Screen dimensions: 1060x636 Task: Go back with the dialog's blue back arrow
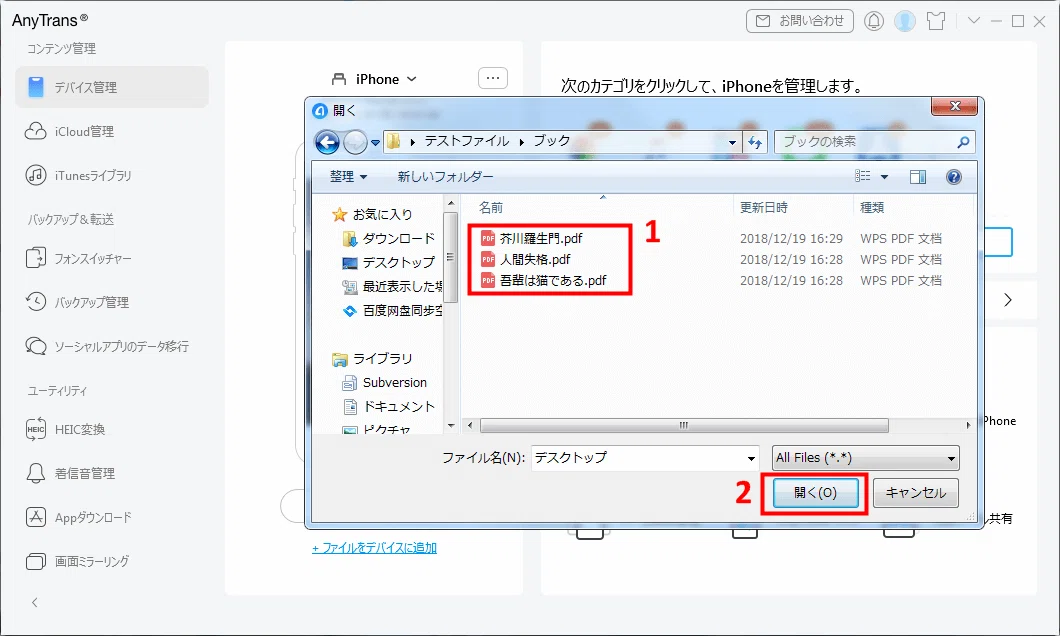(327, 142)
